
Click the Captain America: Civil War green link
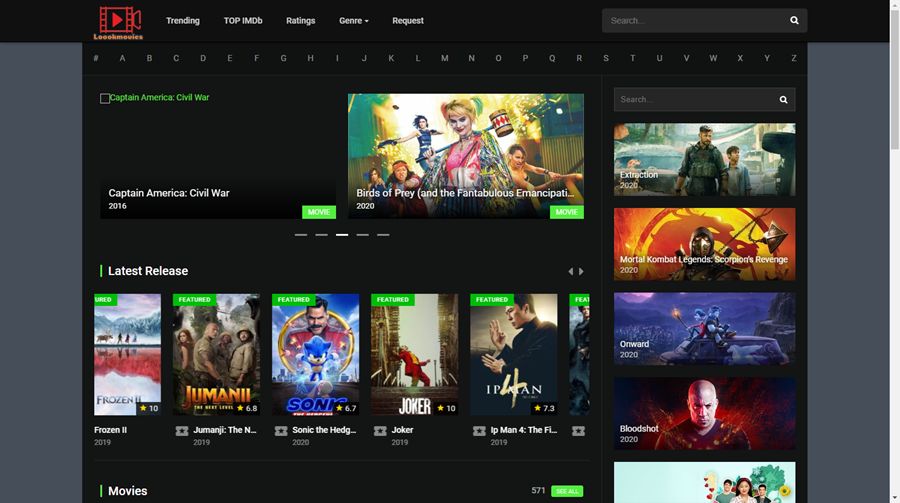159,98
